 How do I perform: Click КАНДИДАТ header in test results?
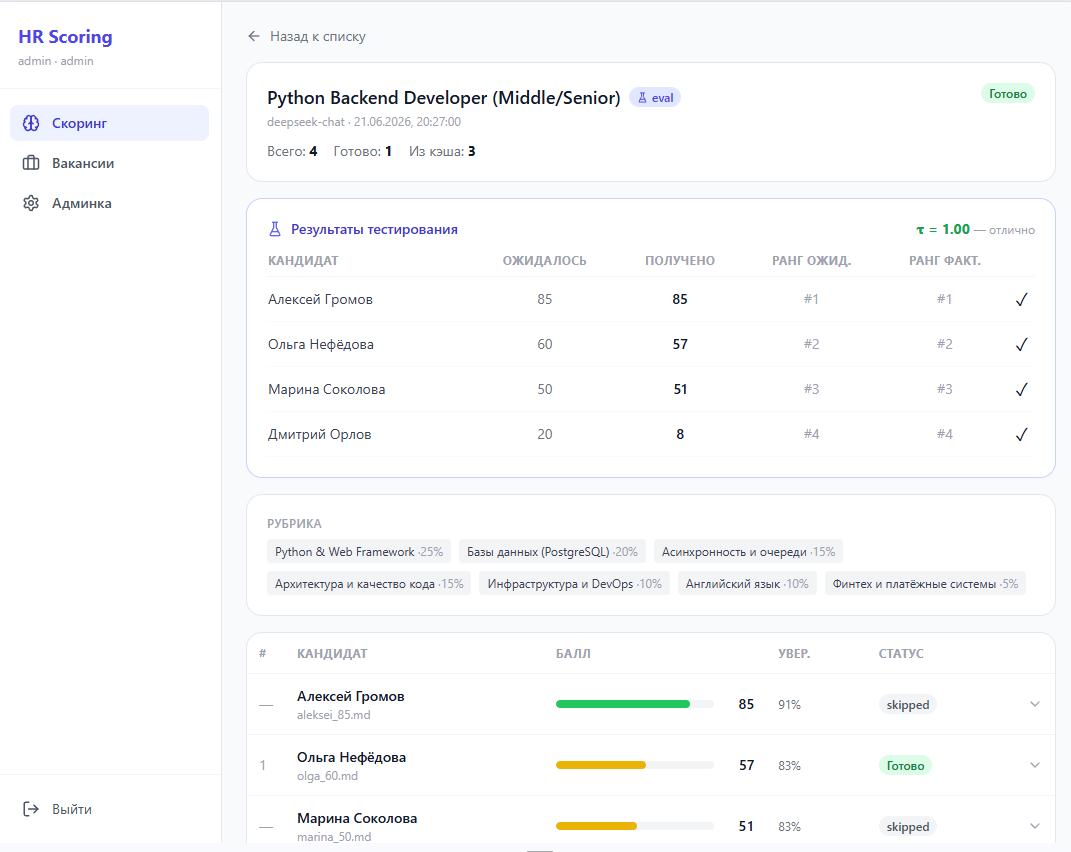coord(303,261)
